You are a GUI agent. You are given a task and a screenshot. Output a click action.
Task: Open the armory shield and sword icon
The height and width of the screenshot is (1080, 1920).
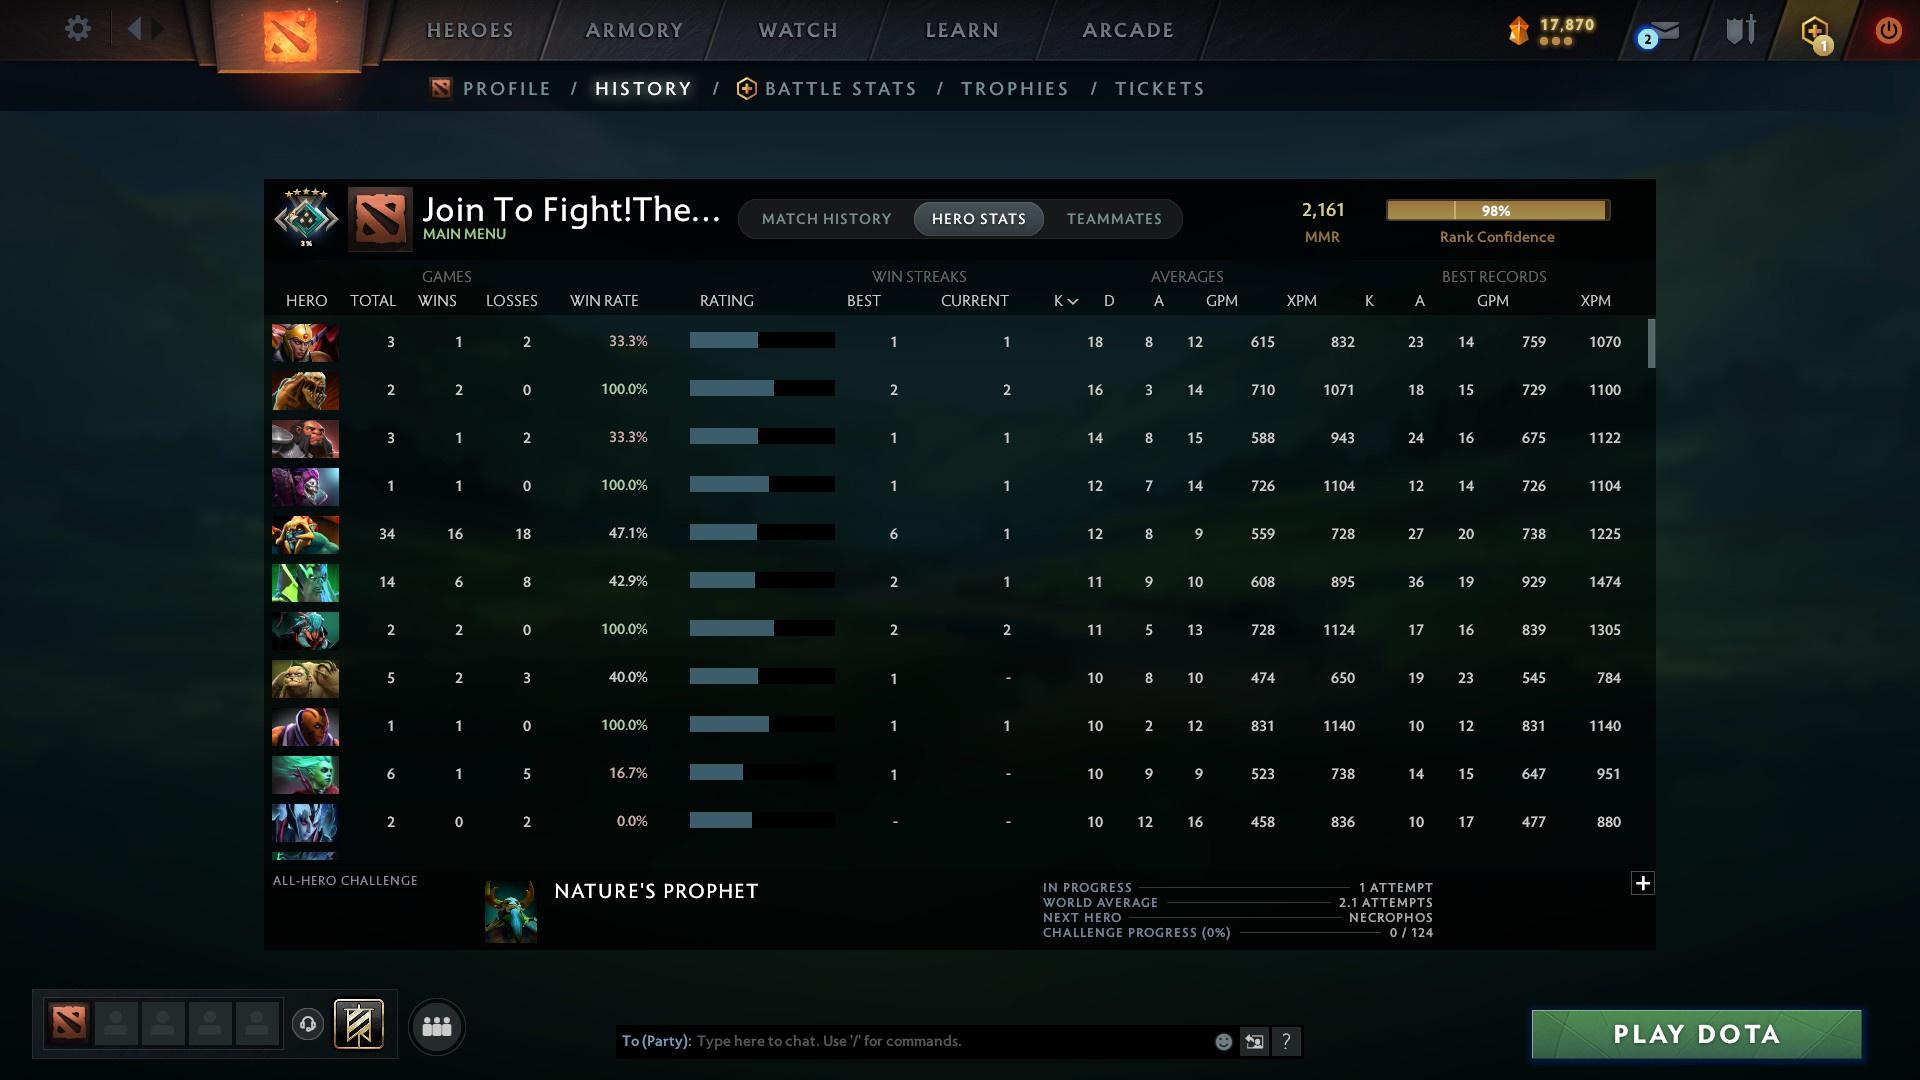click(x=1741, y=30)
